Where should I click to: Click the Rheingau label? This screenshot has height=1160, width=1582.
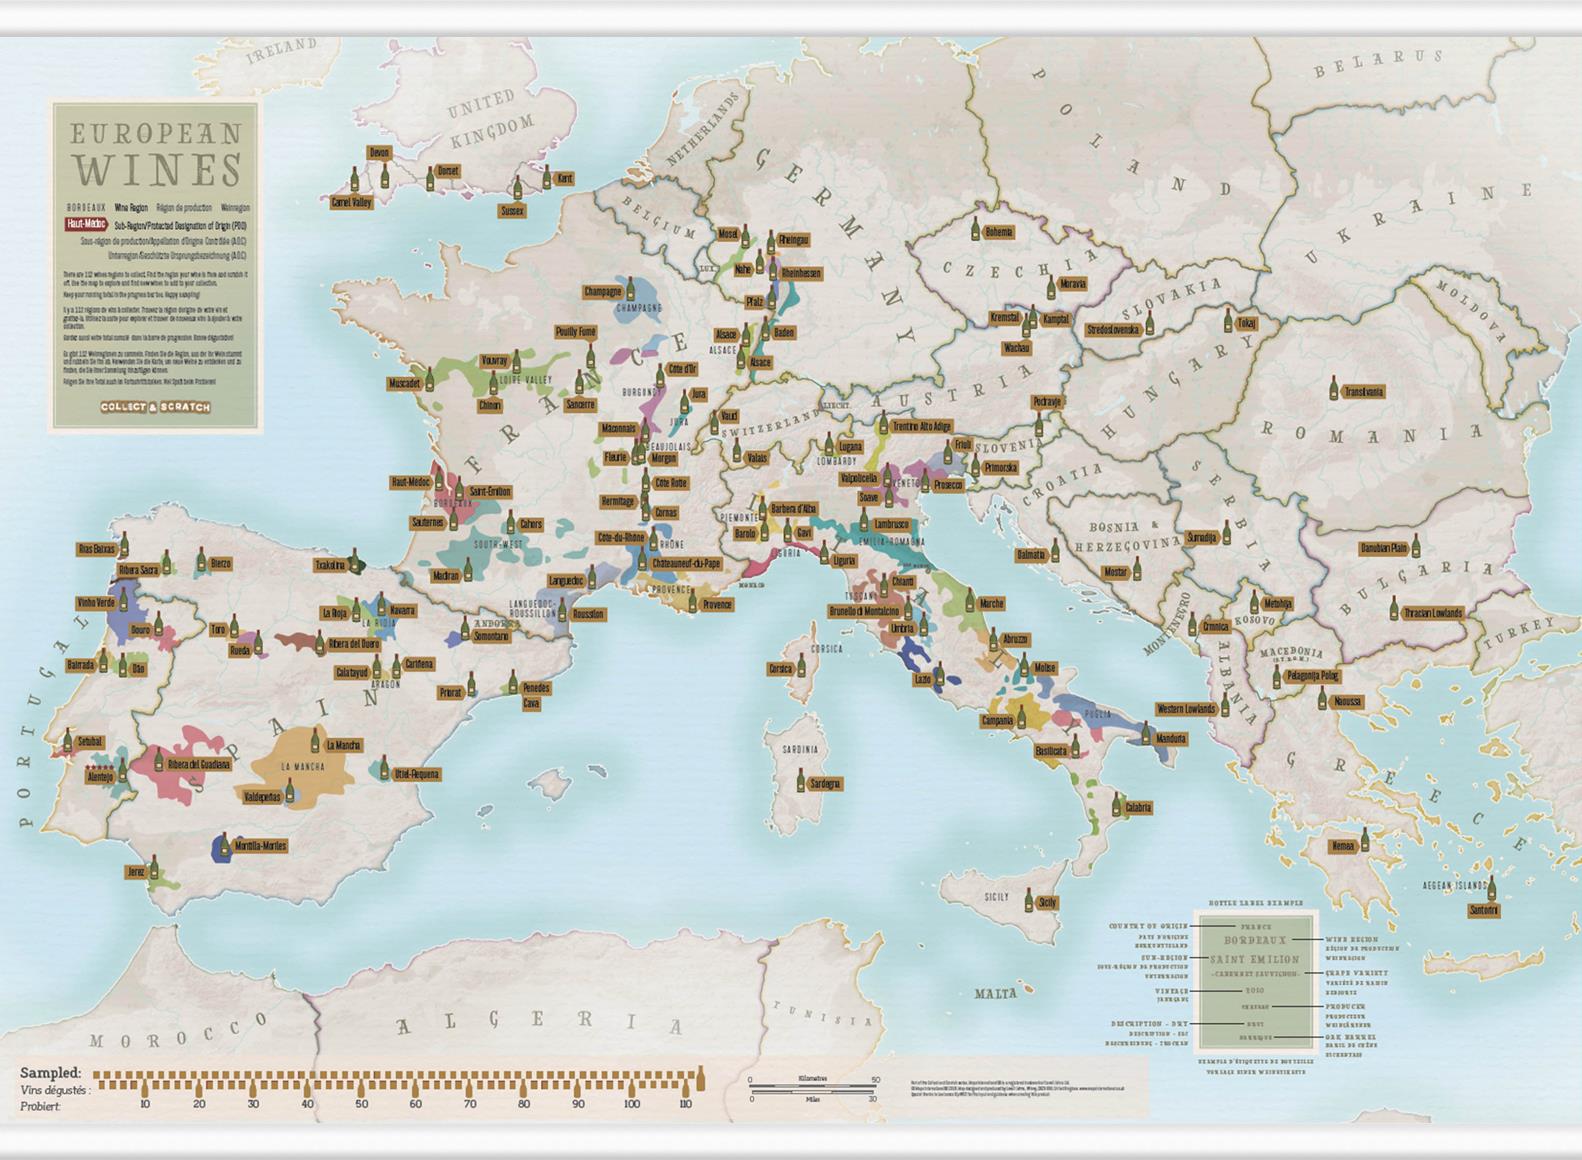[x=794, y=240]
